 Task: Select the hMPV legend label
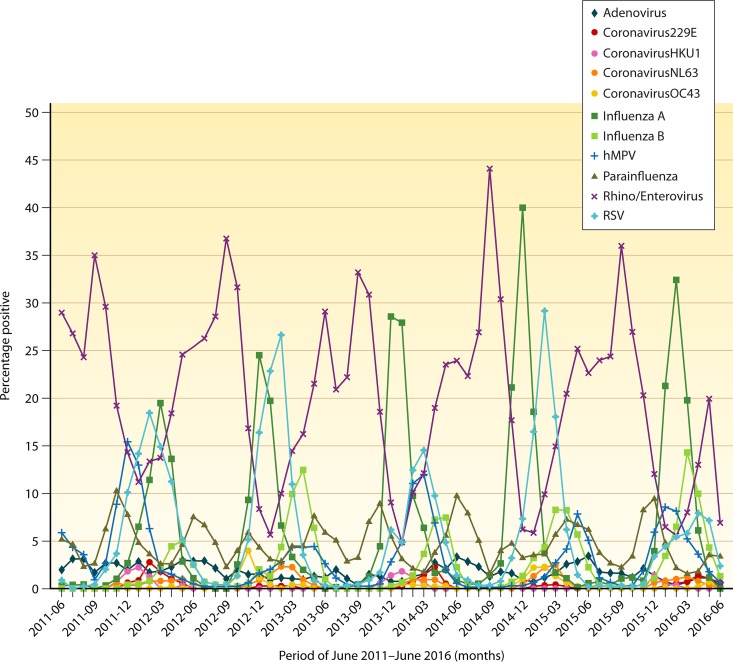click(x=619, y=156)
